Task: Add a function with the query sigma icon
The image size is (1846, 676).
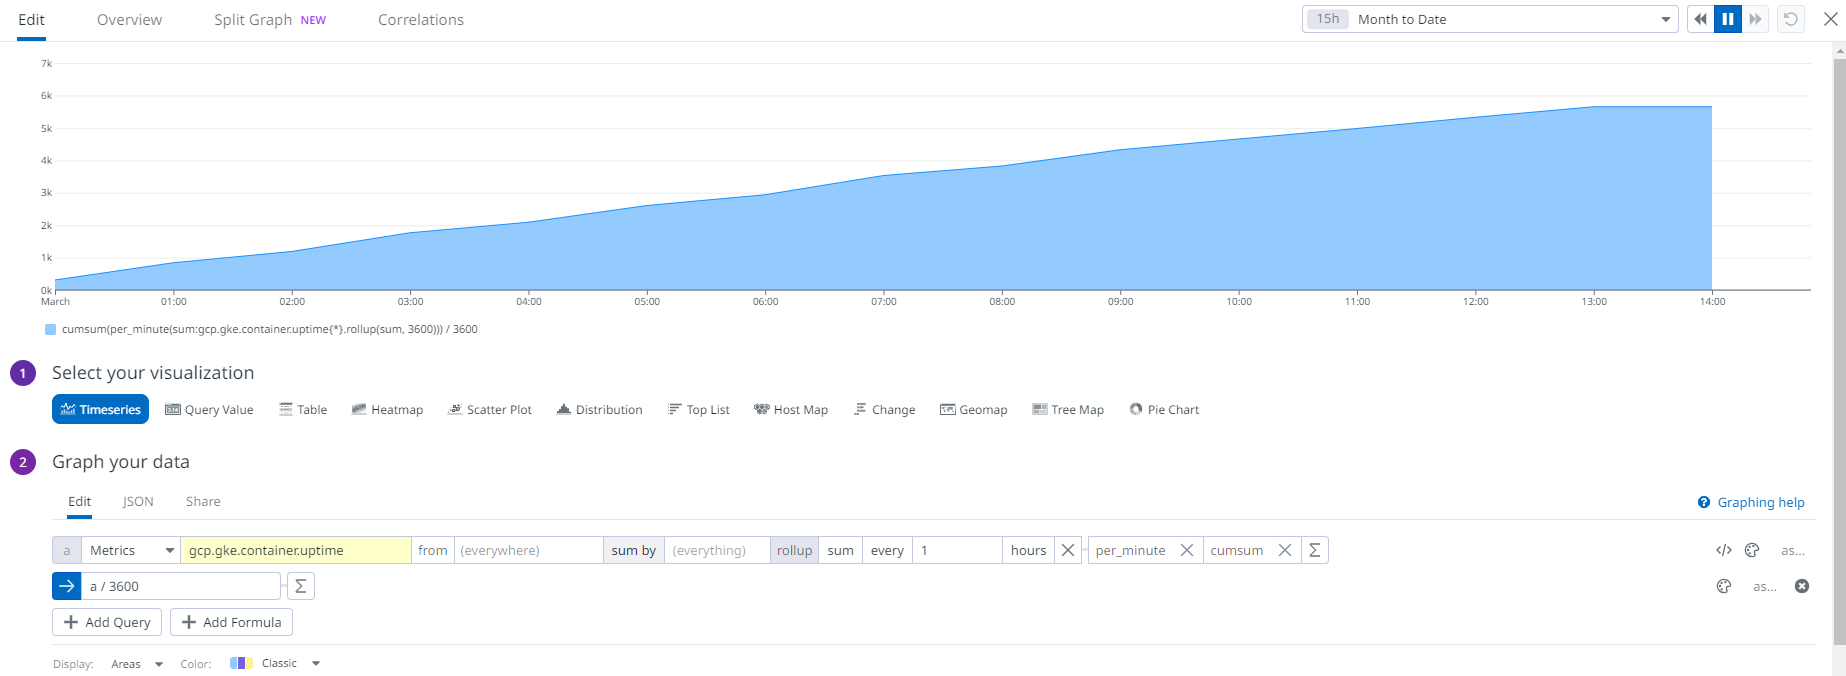Action: point(1315,550)
